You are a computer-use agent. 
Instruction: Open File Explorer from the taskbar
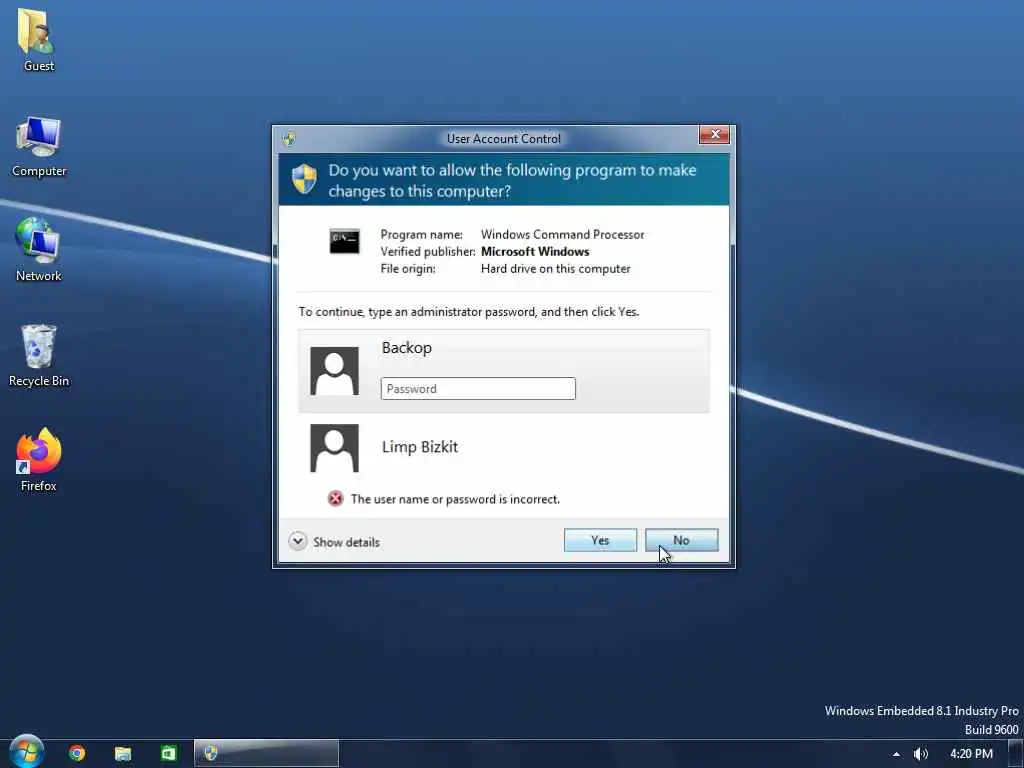point(123,754)
